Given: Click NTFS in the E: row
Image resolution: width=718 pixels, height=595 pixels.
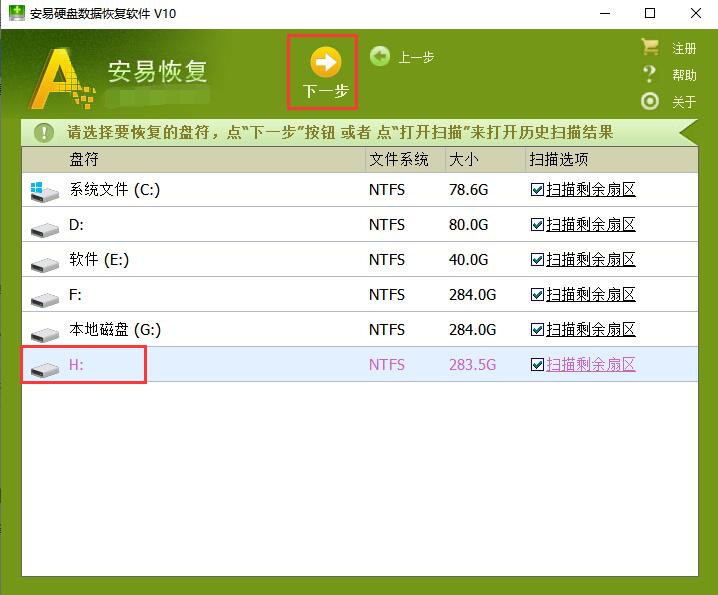Looking at the screenshot, I should tap(387, 260).
